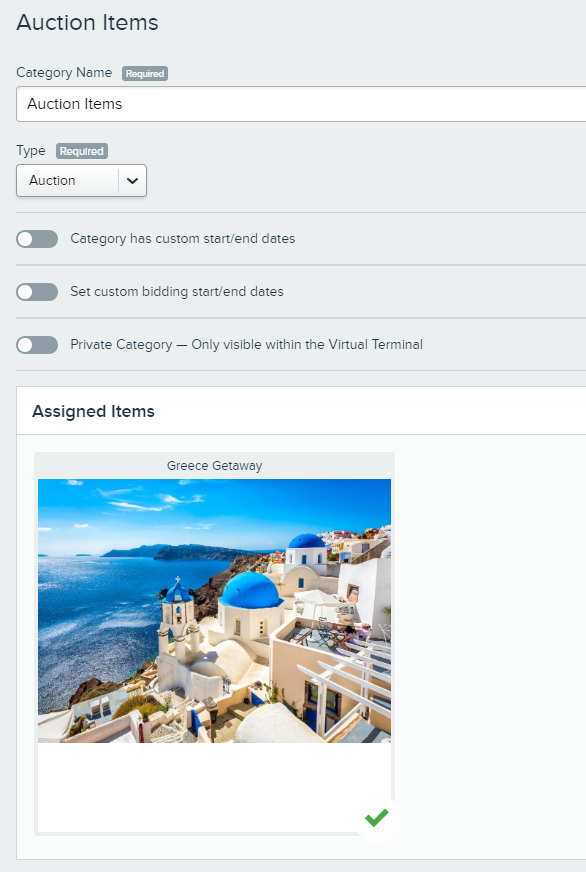Click the selected 'Auction' value text
The width and height of the screenshot is (586, 872).
pyautogui.click(x=52, y=180)
